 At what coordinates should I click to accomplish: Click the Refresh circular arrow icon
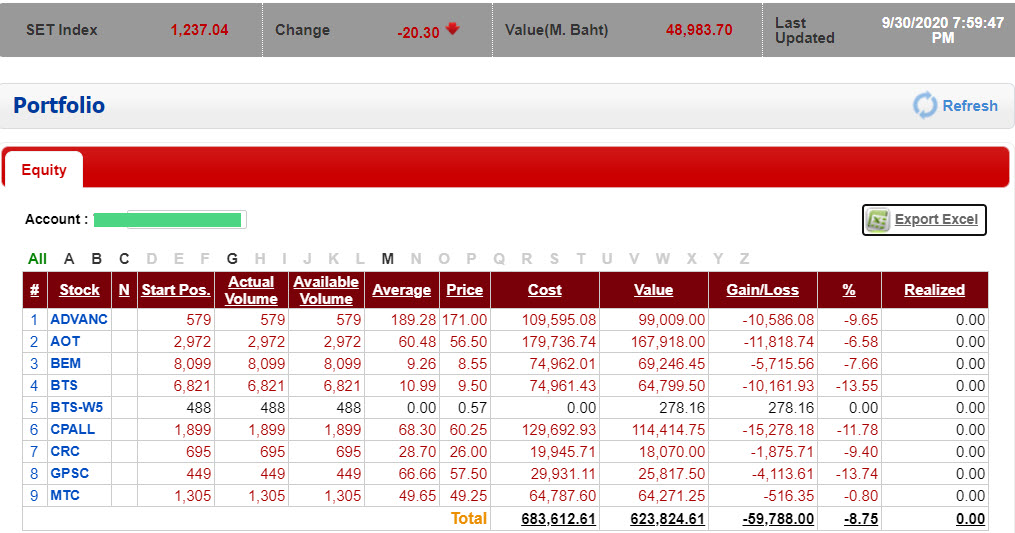[924, 105]
